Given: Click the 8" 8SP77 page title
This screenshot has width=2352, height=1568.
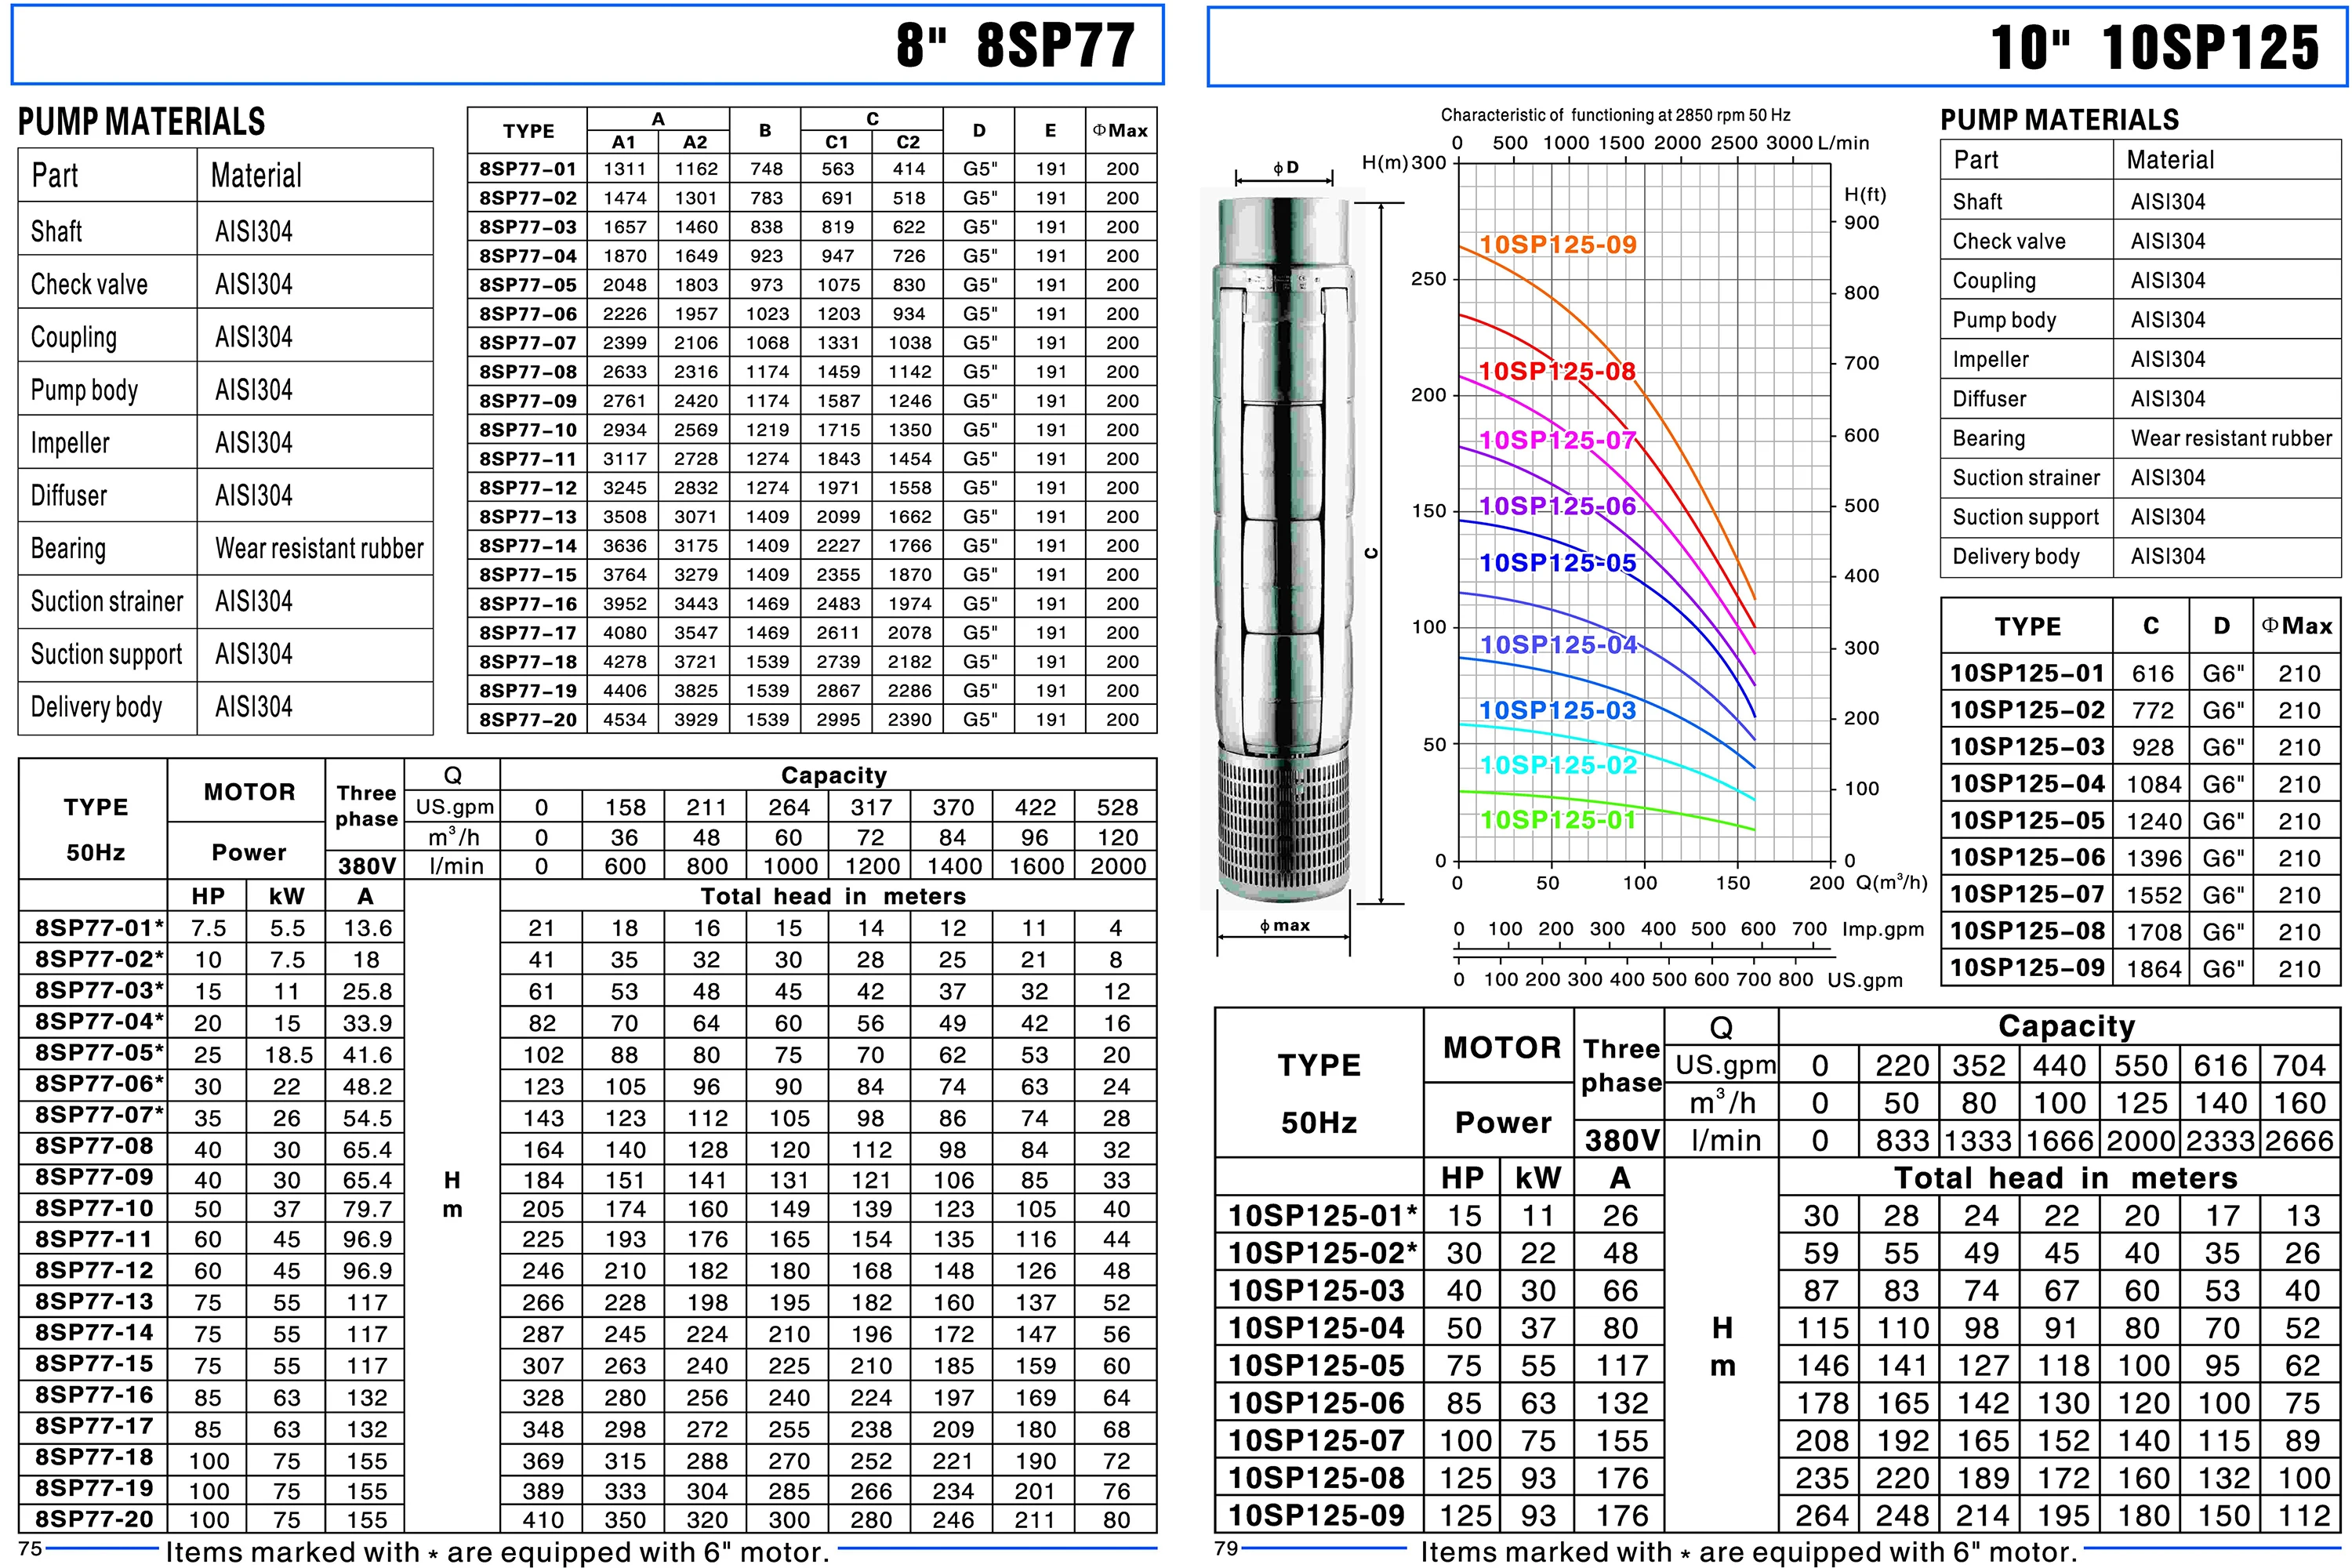Looking at the screenshot, I should pos(1014,46).
